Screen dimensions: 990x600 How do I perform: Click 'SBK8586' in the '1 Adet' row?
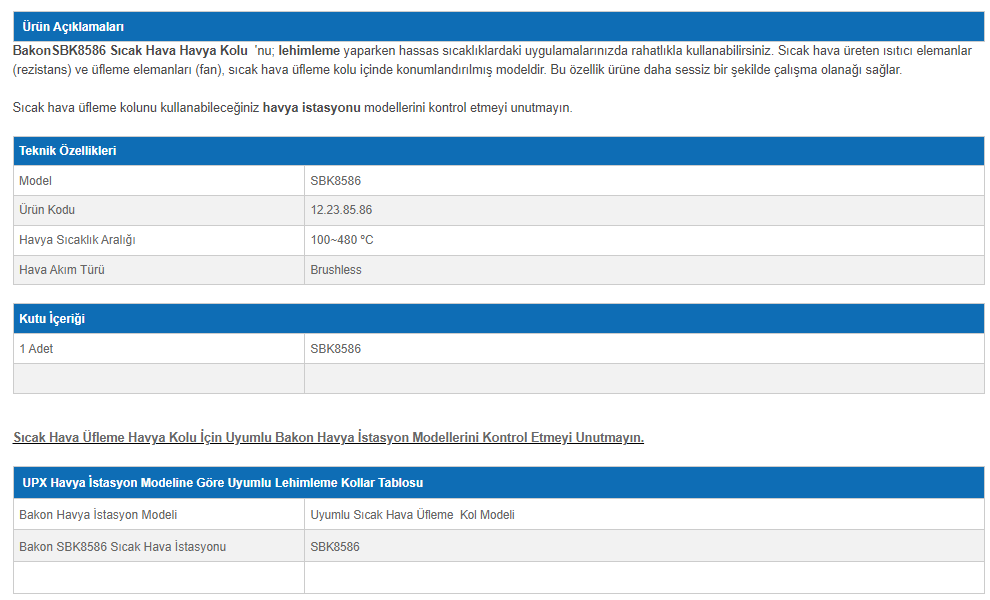(335, 349)
